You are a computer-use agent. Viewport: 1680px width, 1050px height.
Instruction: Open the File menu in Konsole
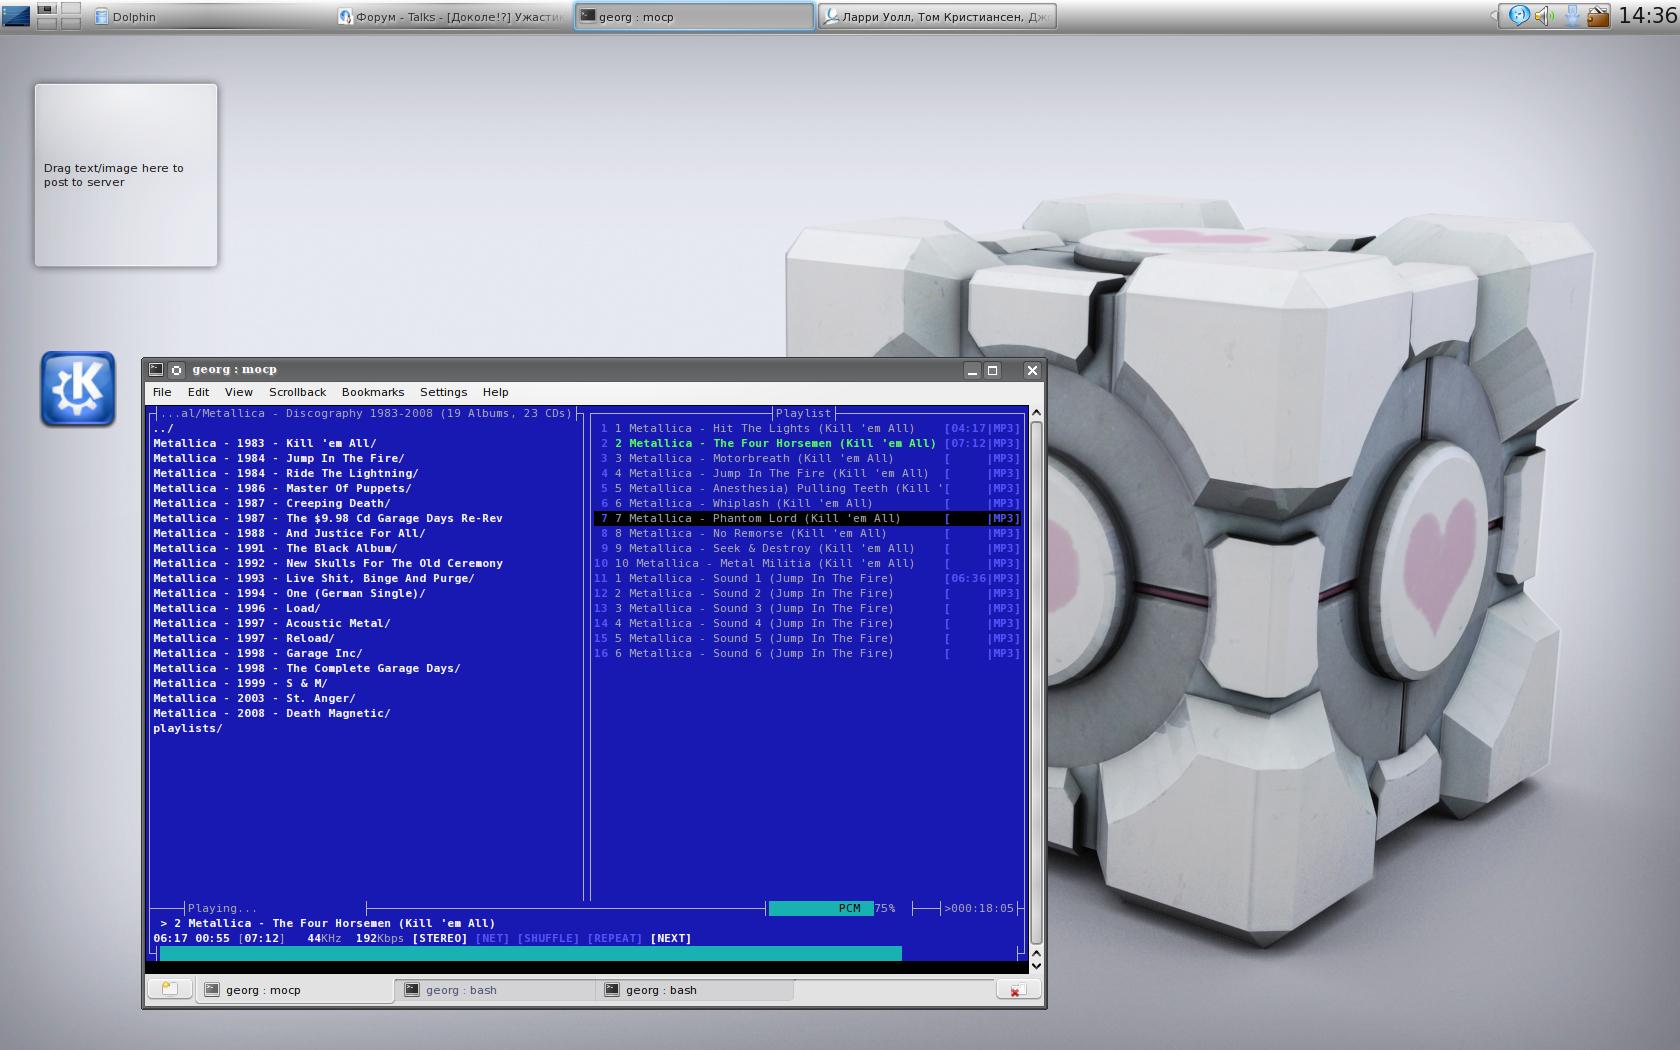tap(162, 392)
